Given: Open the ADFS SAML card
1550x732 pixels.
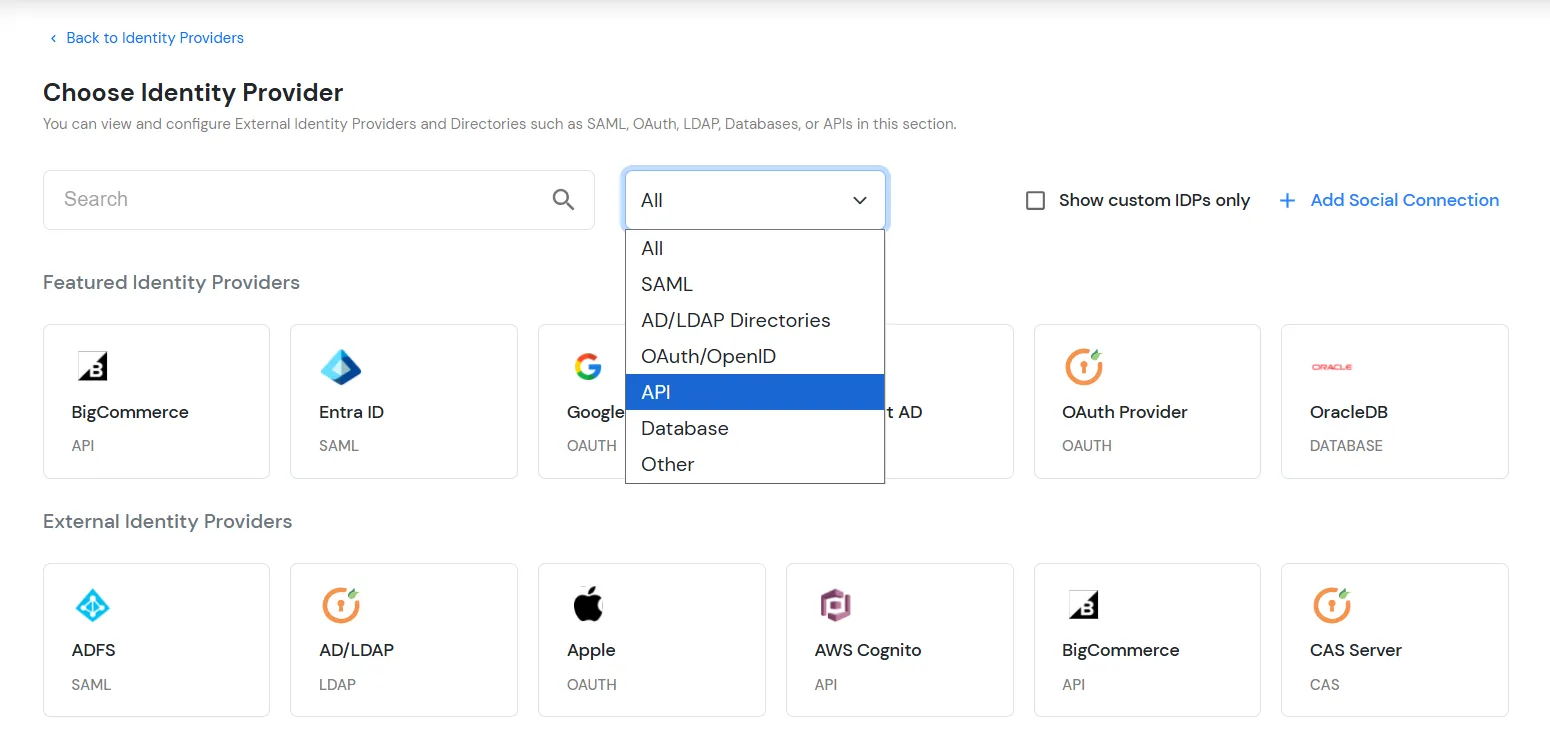Looking at the screenshot, I should 156,640.
